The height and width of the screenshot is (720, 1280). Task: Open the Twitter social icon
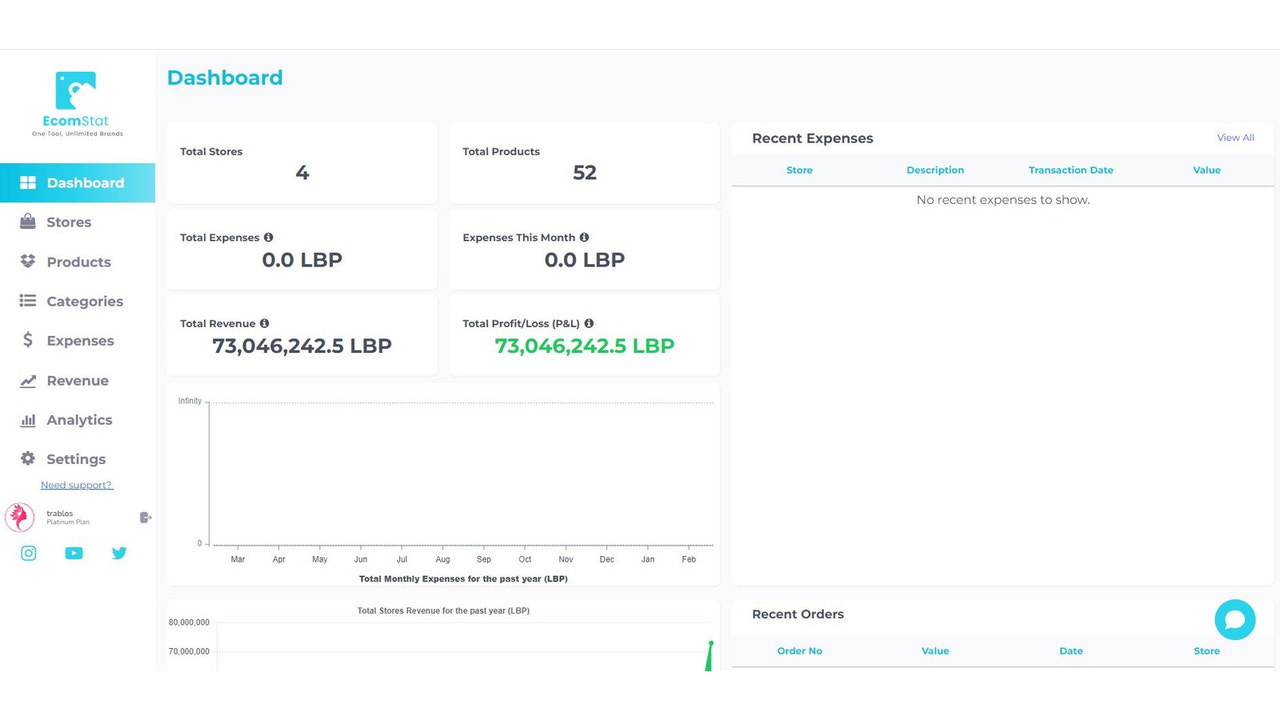pos(119,553)
